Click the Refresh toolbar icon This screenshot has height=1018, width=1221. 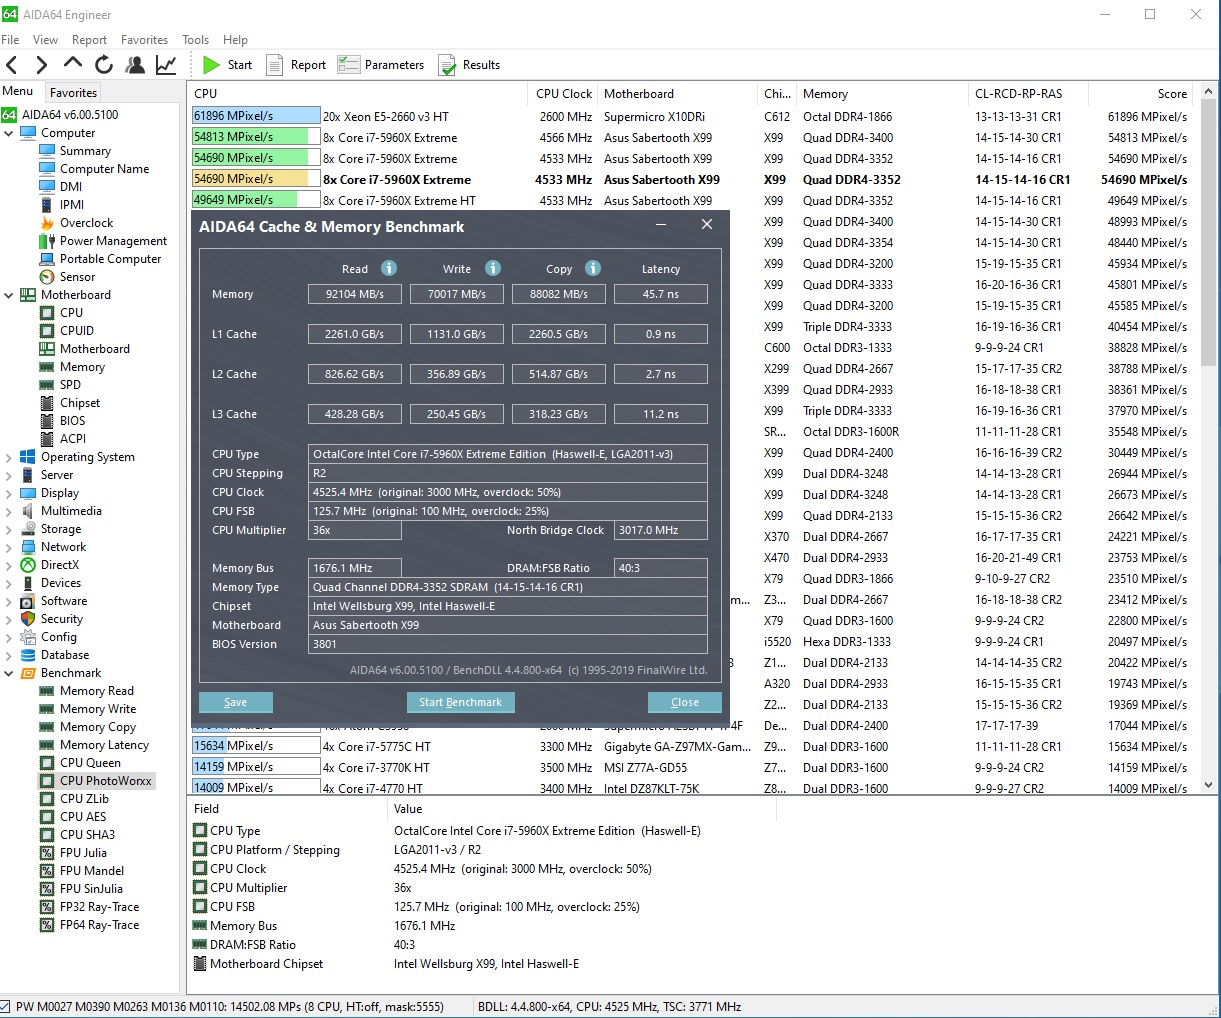coord(104,65)
